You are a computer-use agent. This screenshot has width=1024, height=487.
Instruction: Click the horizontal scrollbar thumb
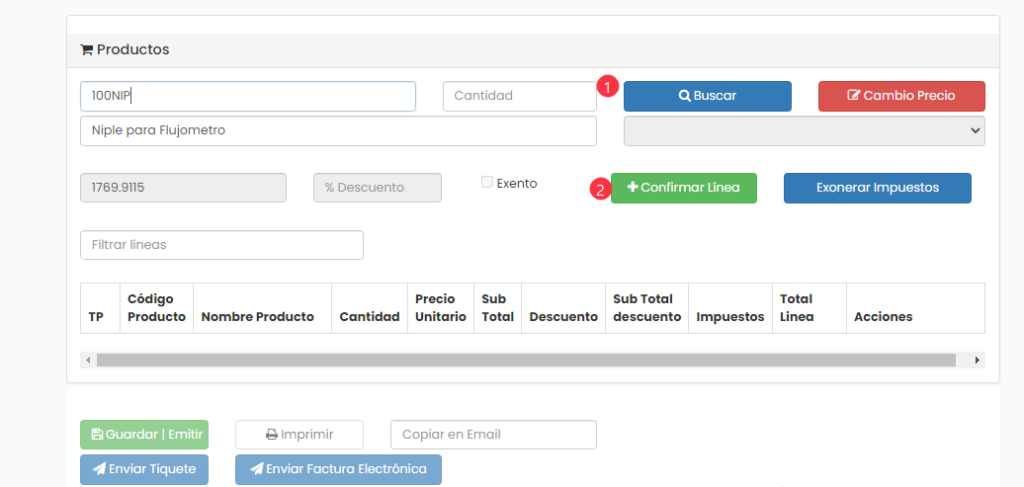(x=526, y=360)
